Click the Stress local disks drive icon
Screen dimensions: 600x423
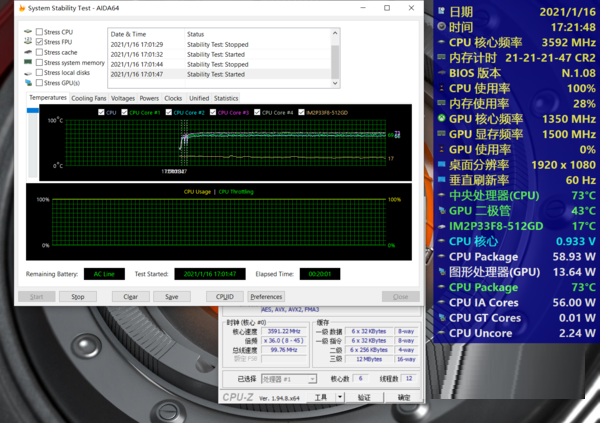point(28,73)
